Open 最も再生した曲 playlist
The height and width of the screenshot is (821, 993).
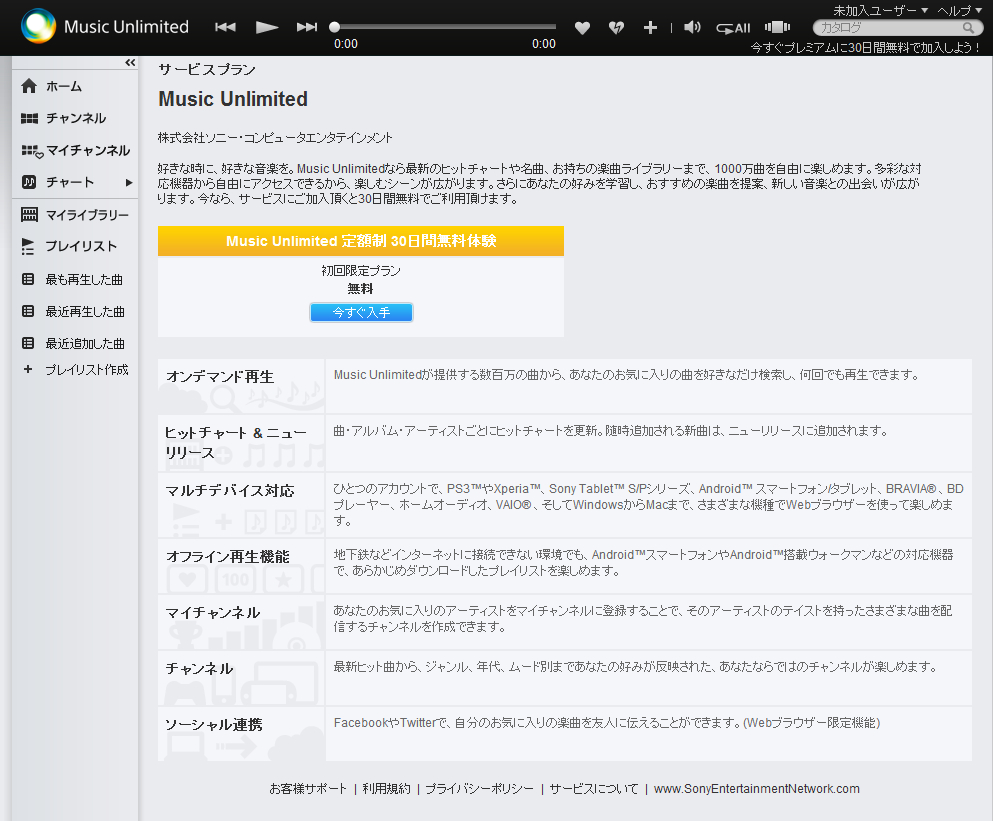84,279
